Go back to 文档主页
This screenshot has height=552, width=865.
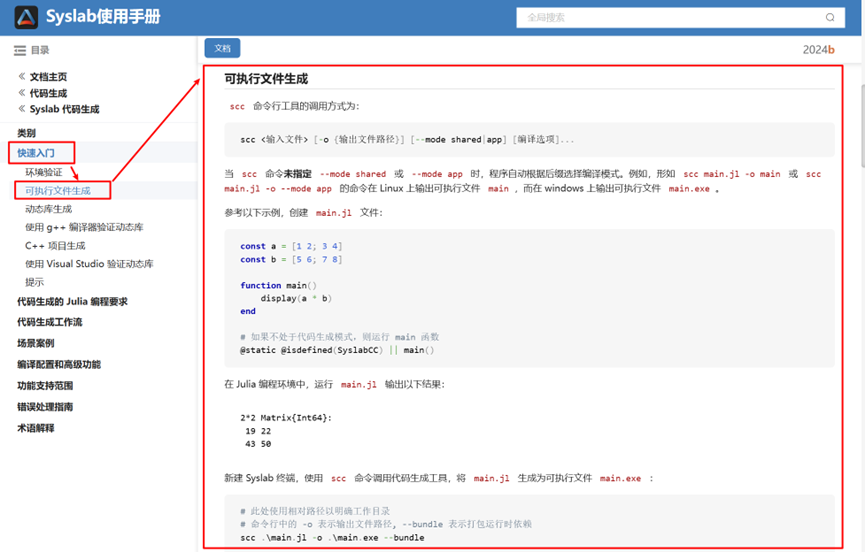[x=48, y=77]
